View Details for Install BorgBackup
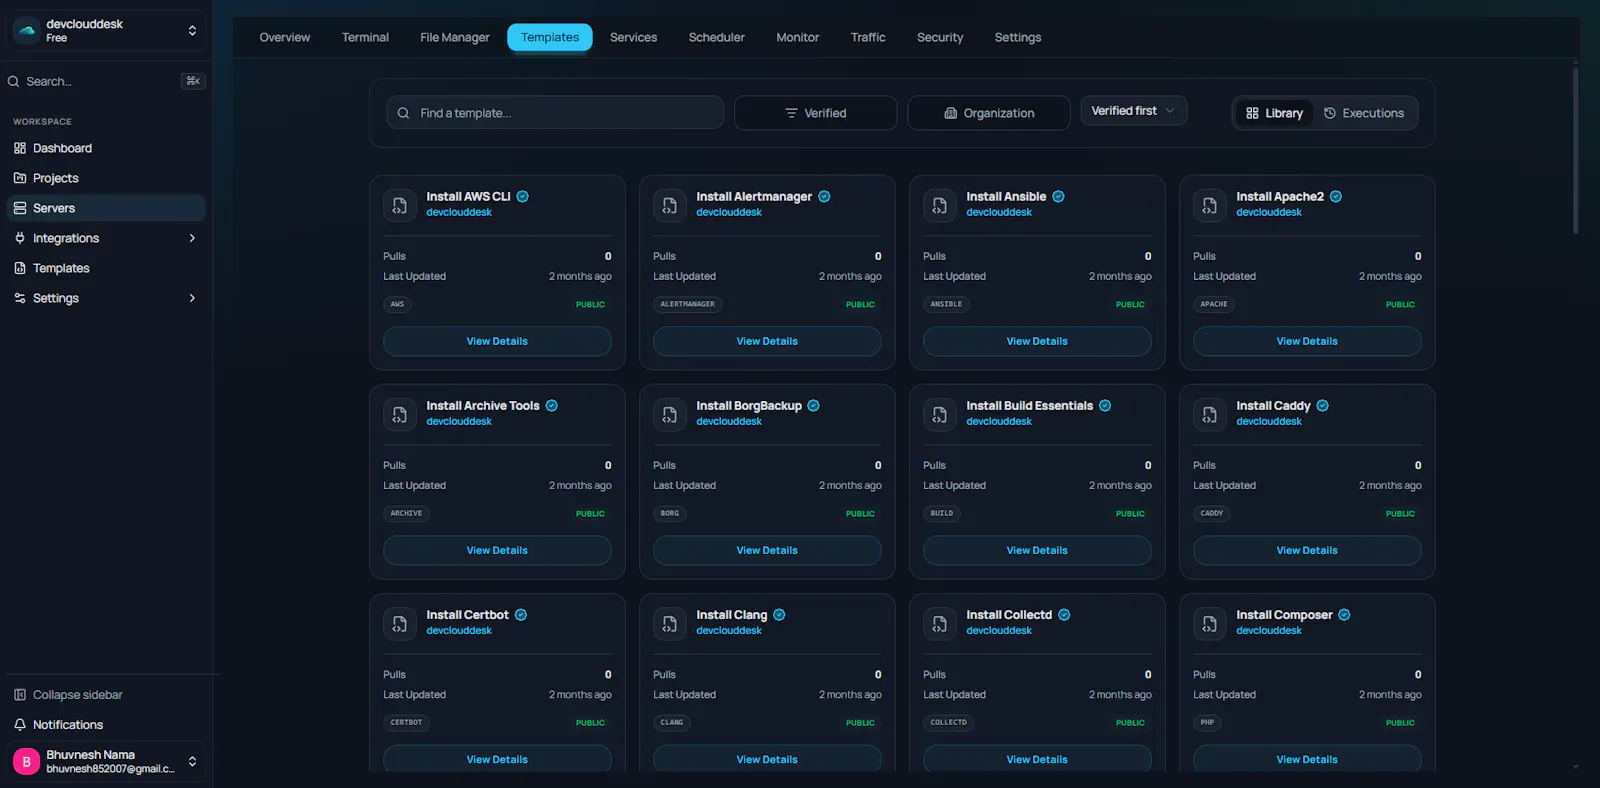 pos(767,550)
